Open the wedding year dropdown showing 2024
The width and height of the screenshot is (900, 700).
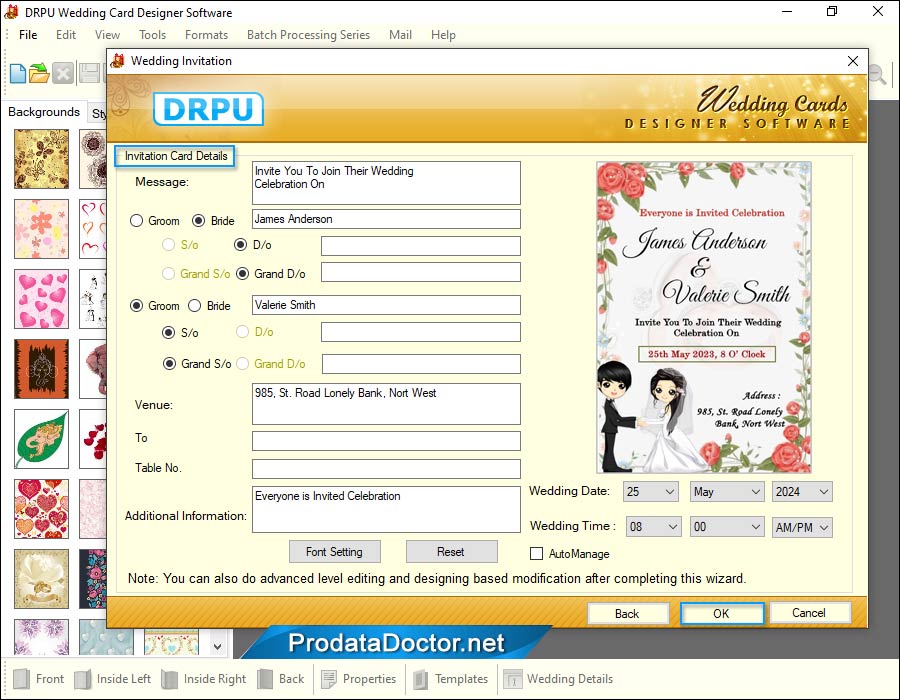(x=802, y=492)
